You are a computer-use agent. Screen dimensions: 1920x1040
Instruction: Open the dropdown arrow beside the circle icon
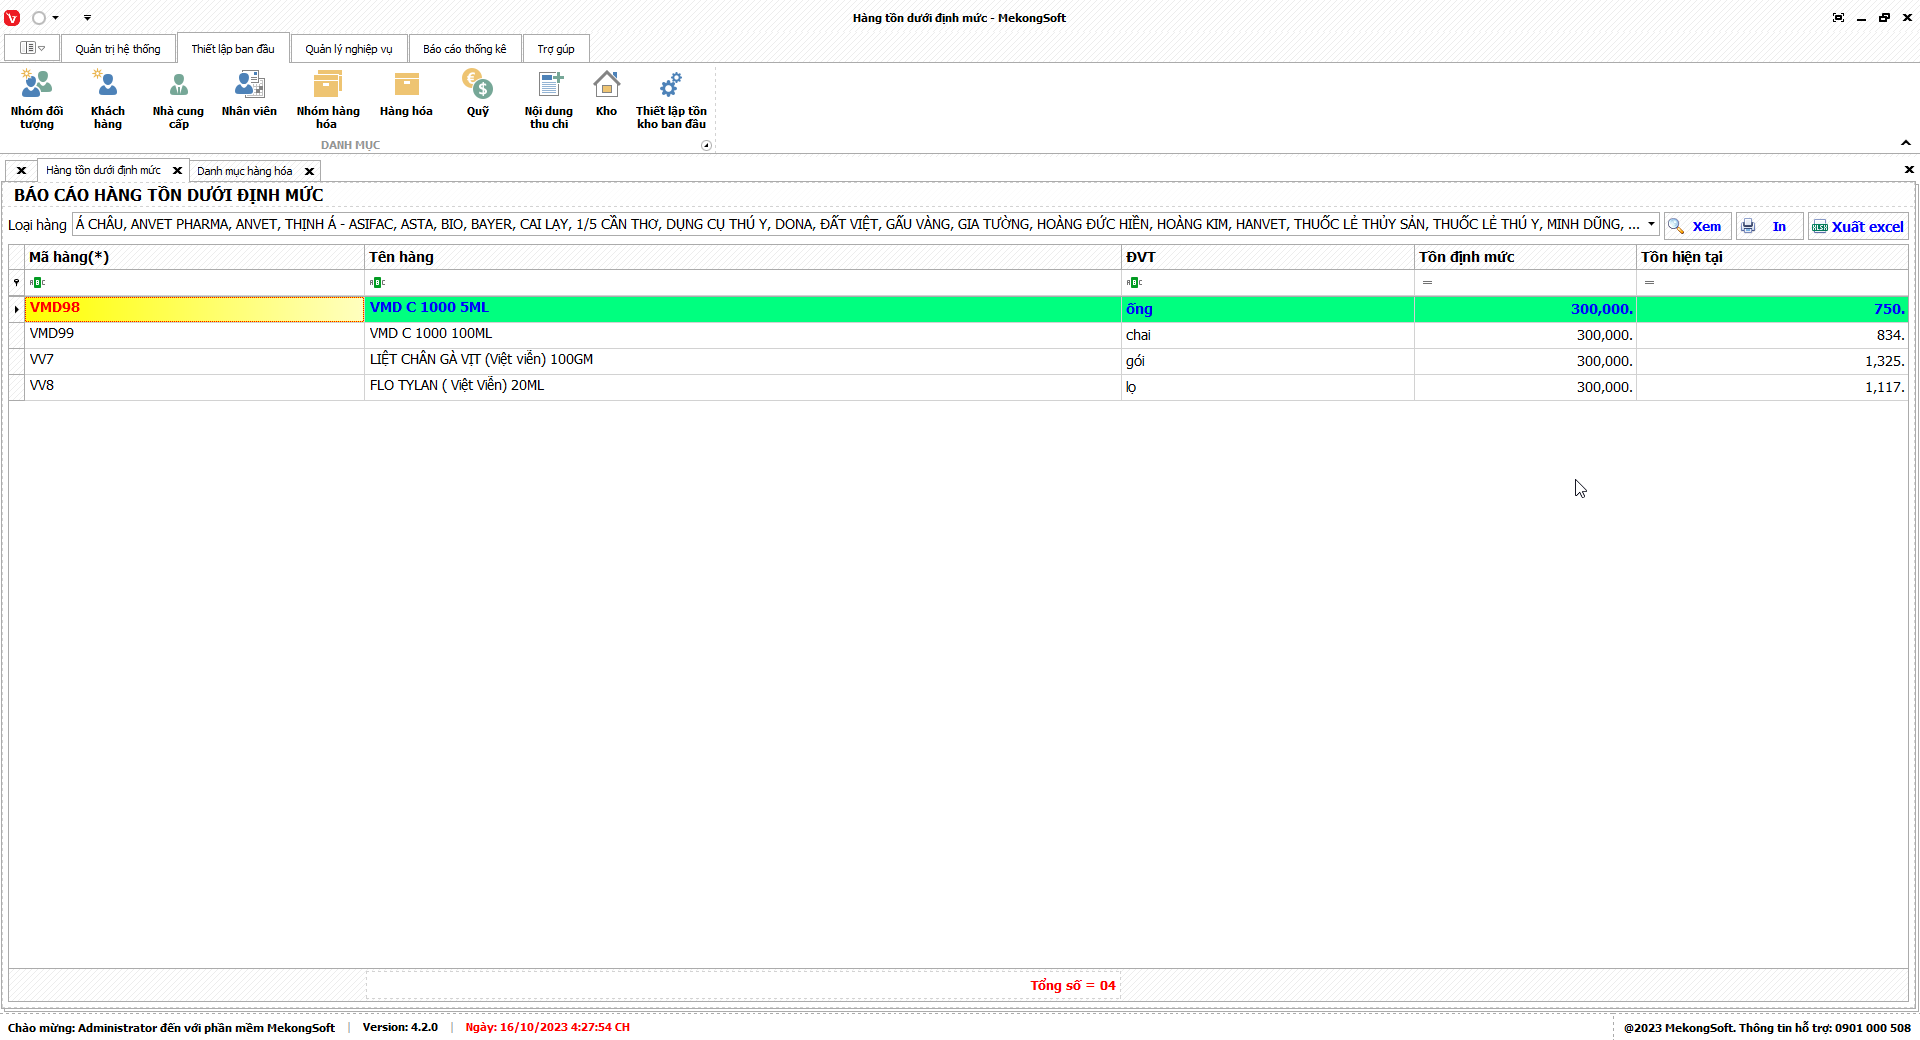tap(55, 18)
